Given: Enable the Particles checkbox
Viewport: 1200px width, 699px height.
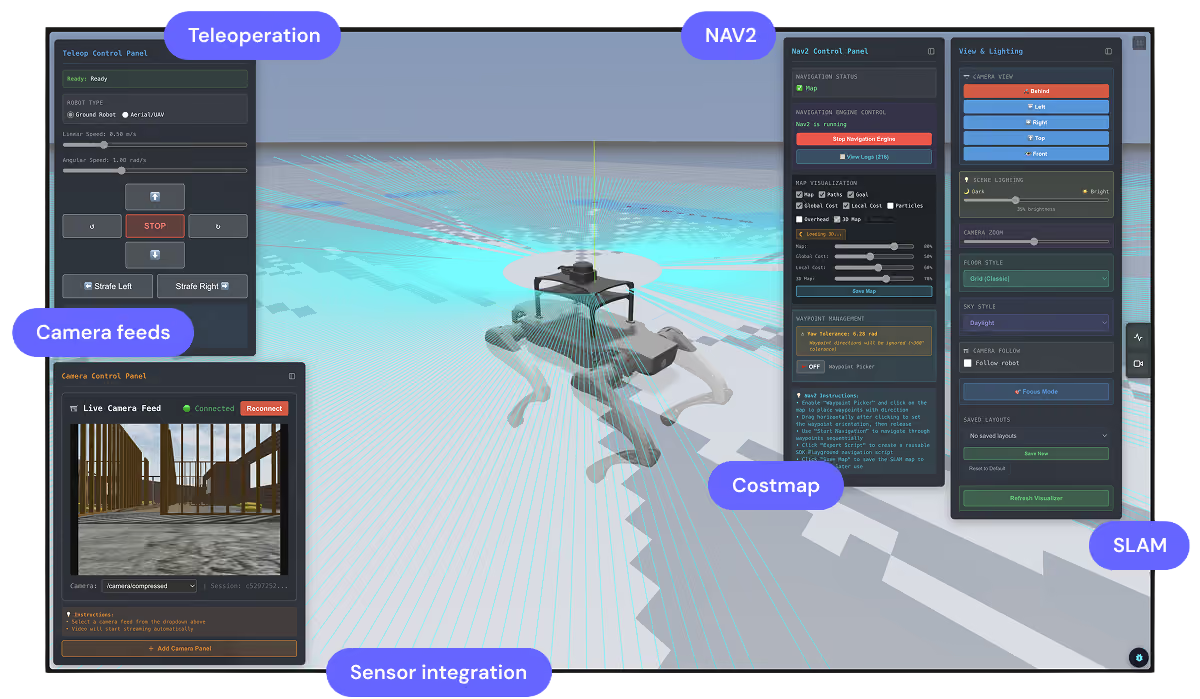Looking at the screenshot, I should click(891, 206).
